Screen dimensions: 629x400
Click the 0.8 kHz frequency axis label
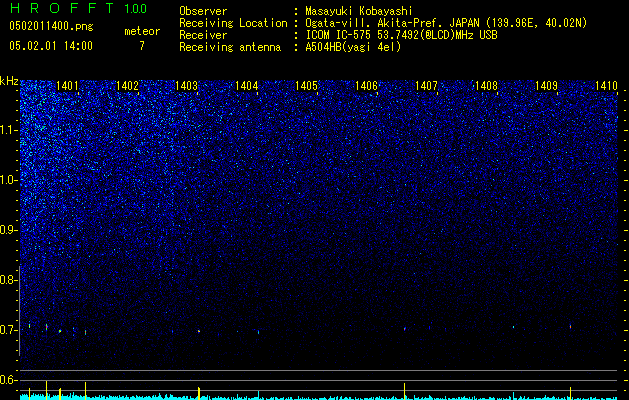[8, 280]
